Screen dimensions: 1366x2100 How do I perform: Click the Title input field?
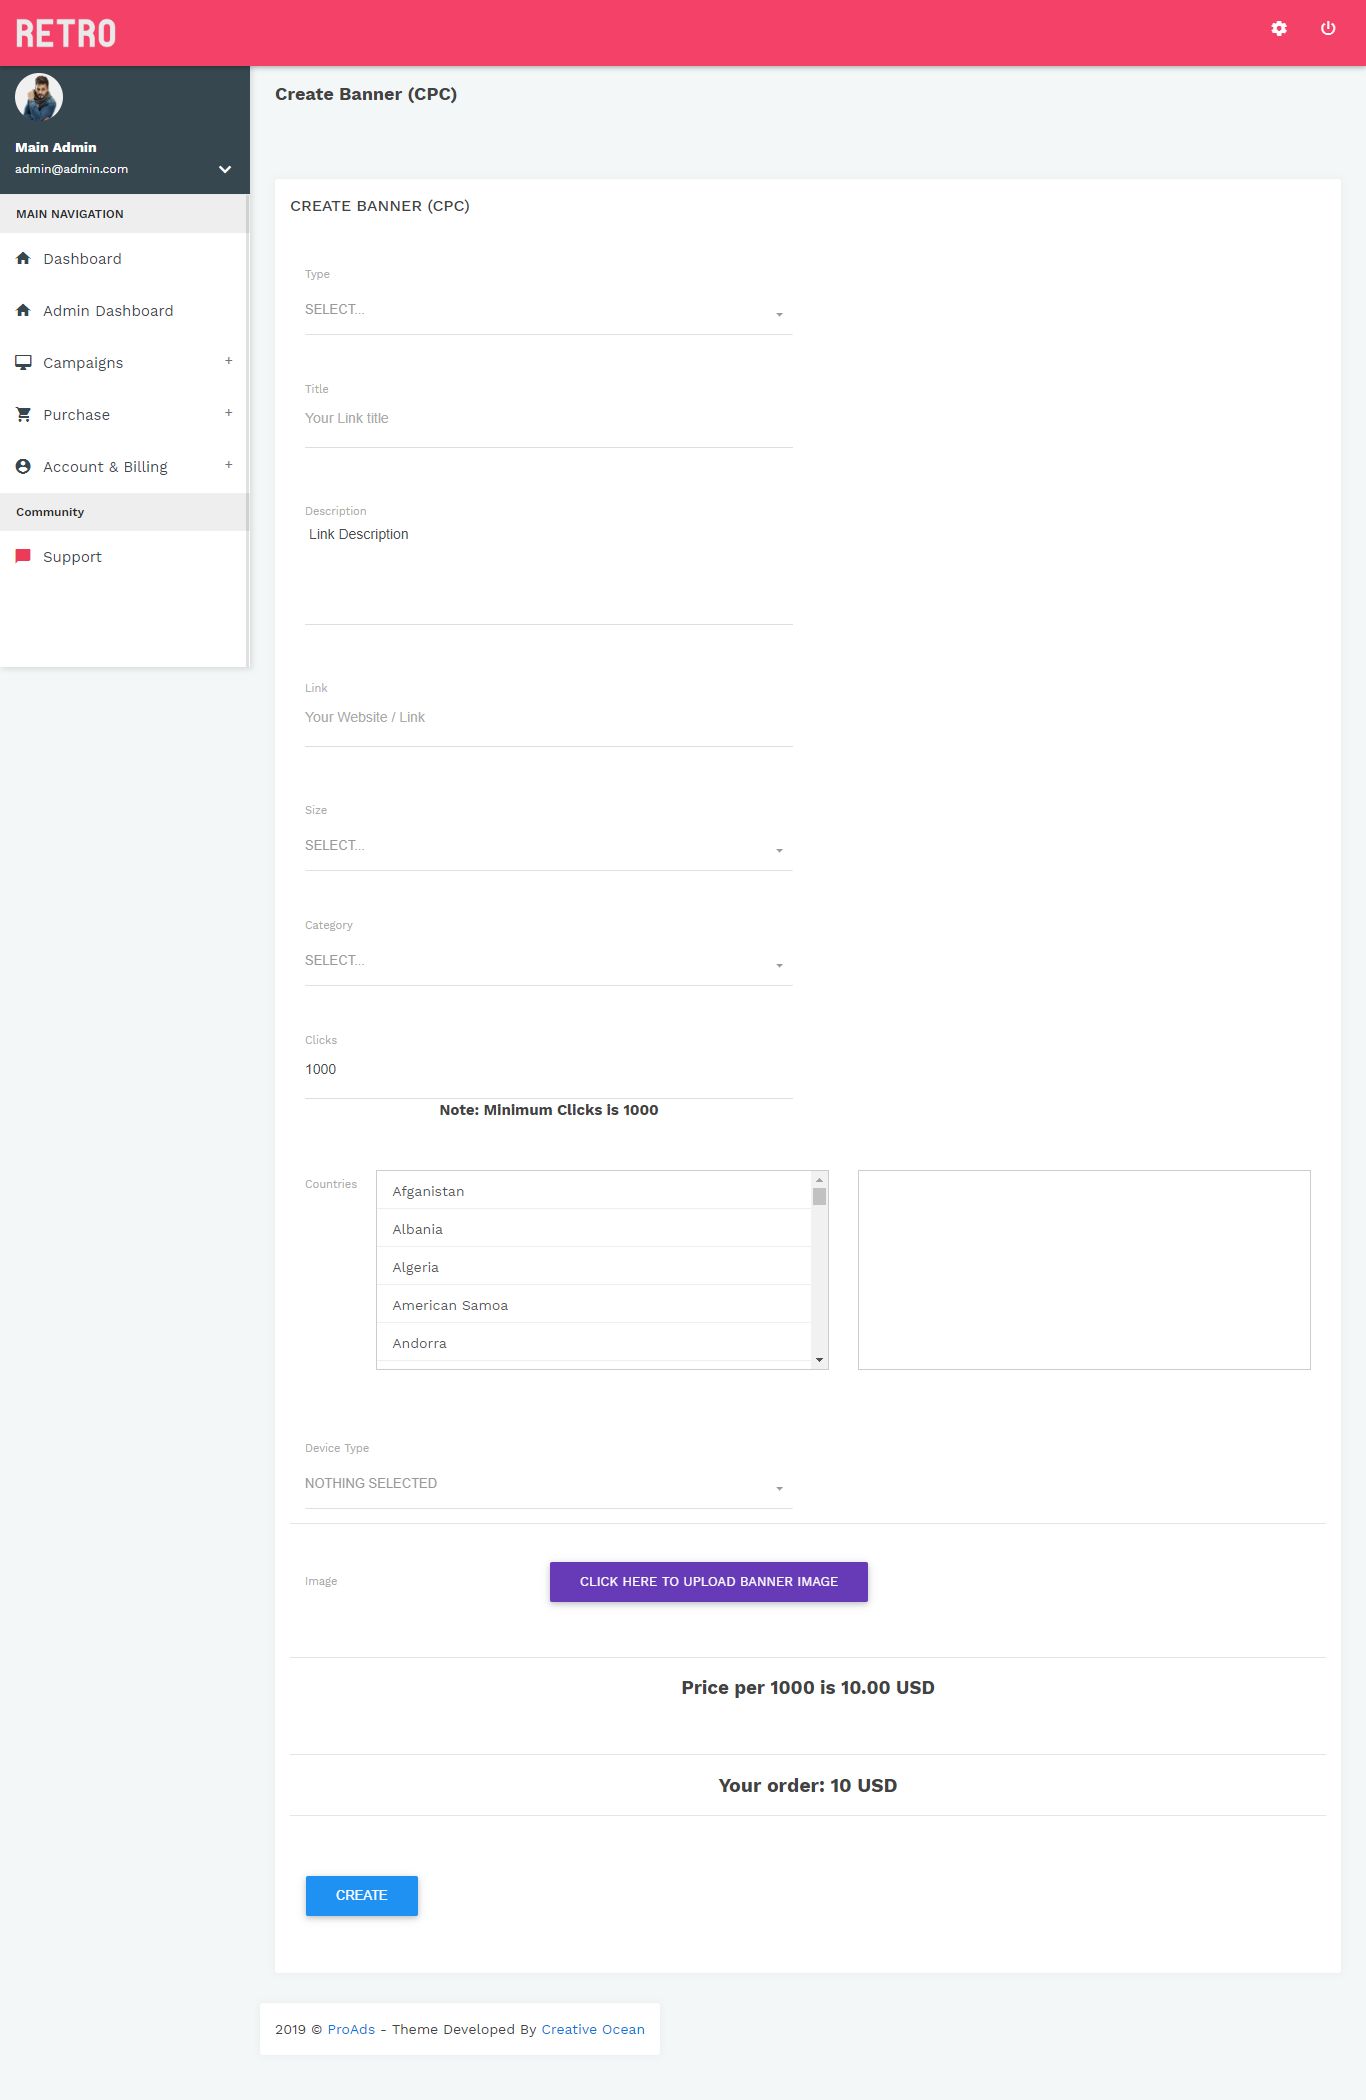(548, 419)
